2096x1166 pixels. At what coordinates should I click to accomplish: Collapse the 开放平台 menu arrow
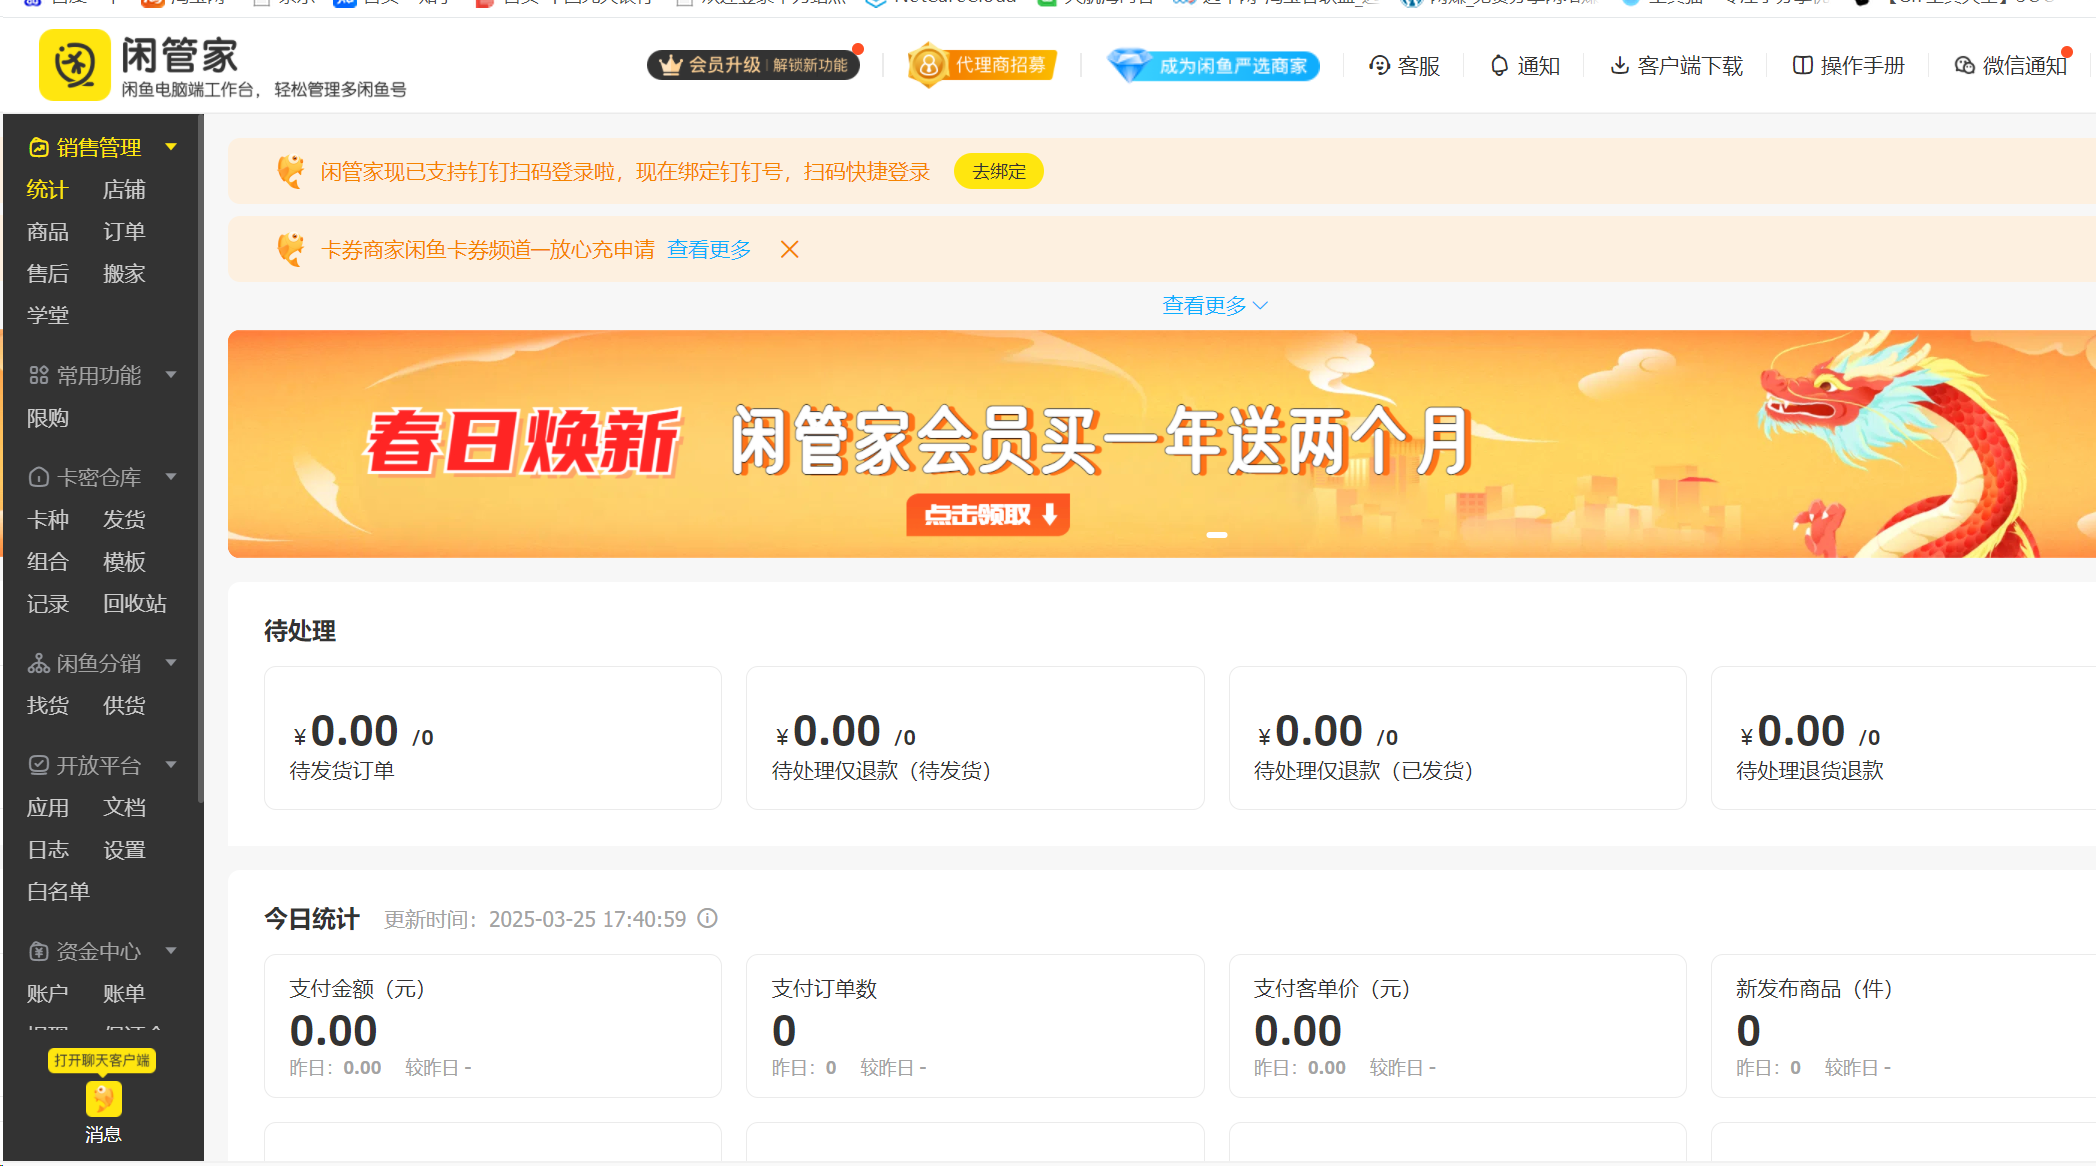pos(171,765)
